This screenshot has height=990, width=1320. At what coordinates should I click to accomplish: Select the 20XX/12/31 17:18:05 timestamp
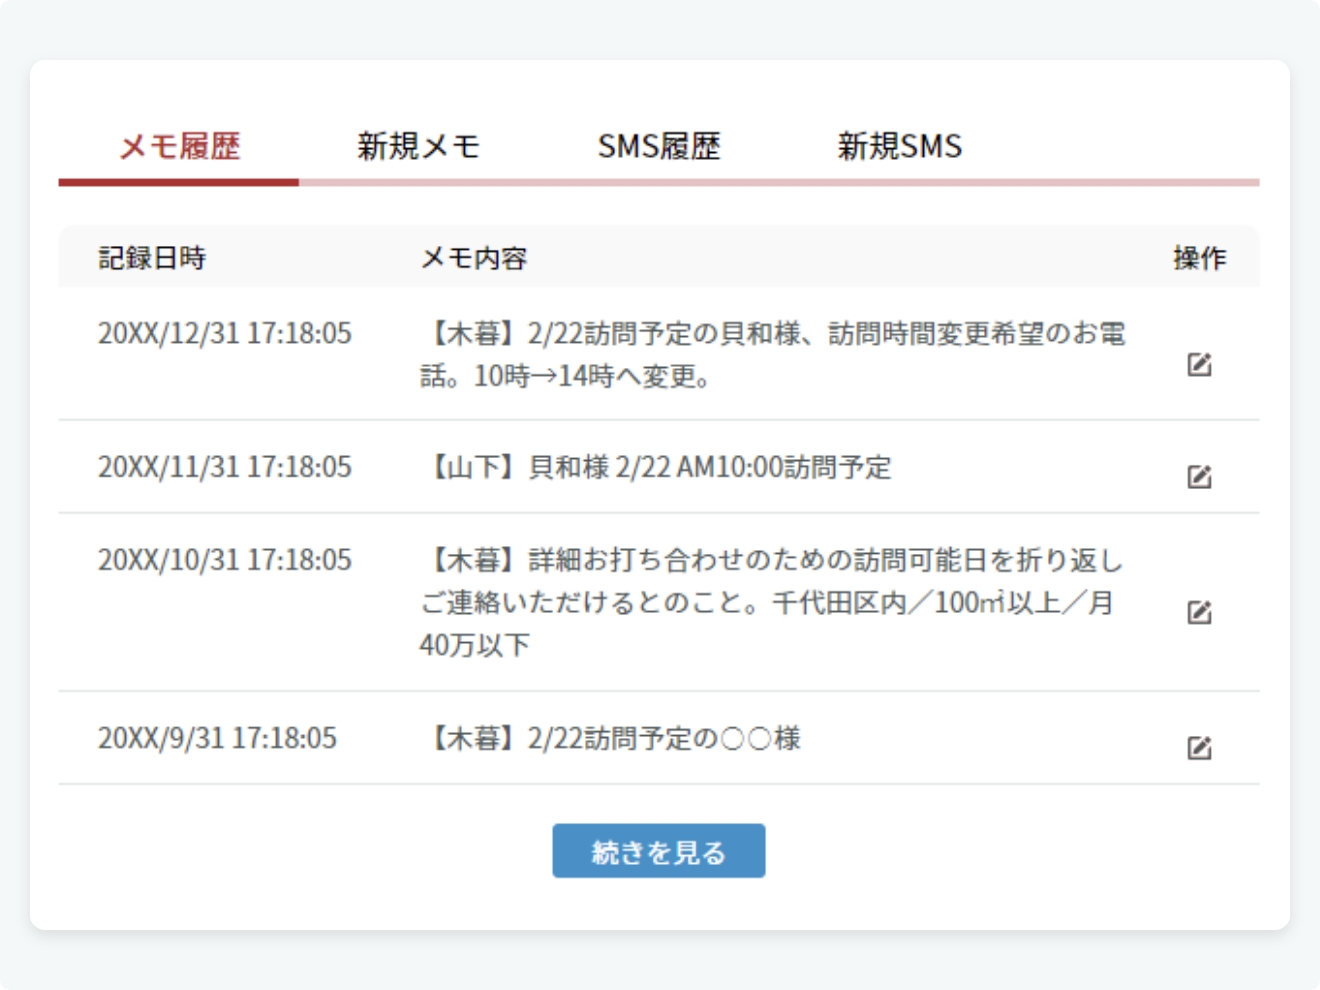225,333
